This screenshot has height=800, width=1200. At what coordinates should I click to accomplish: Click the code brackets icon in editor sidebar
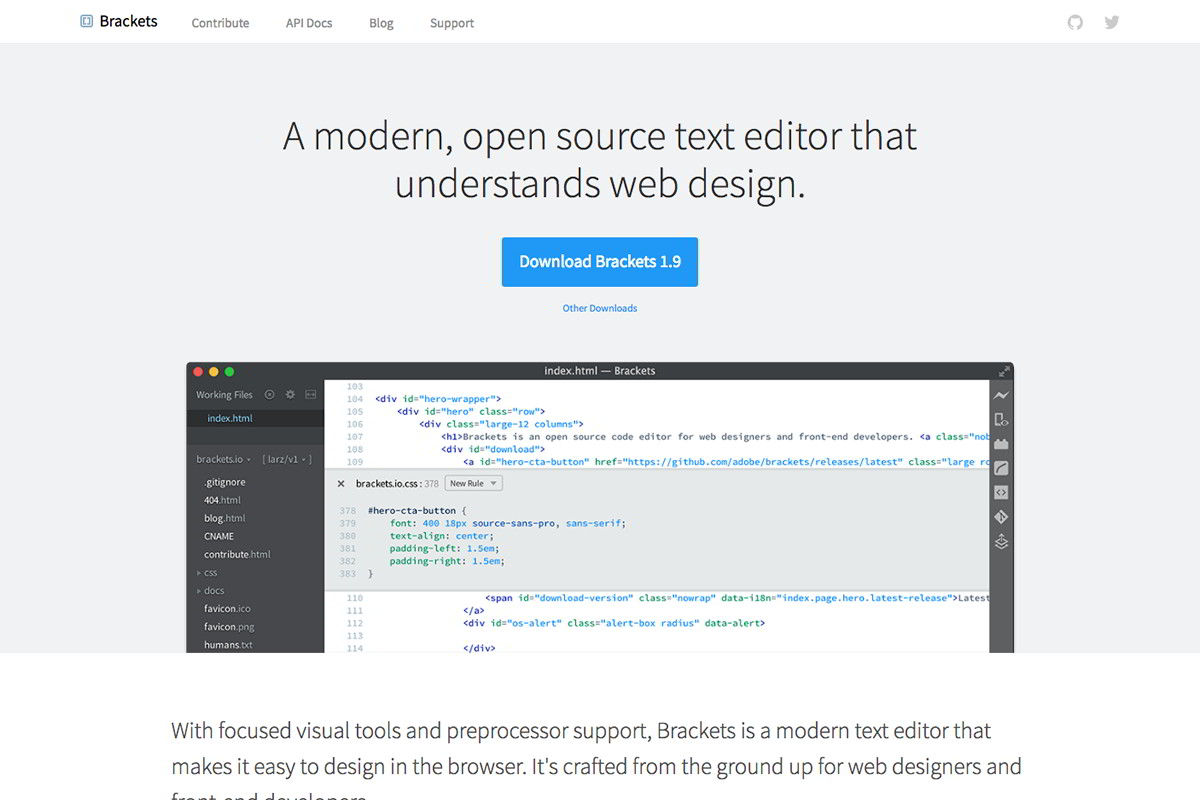click(x=1001, y=493)
